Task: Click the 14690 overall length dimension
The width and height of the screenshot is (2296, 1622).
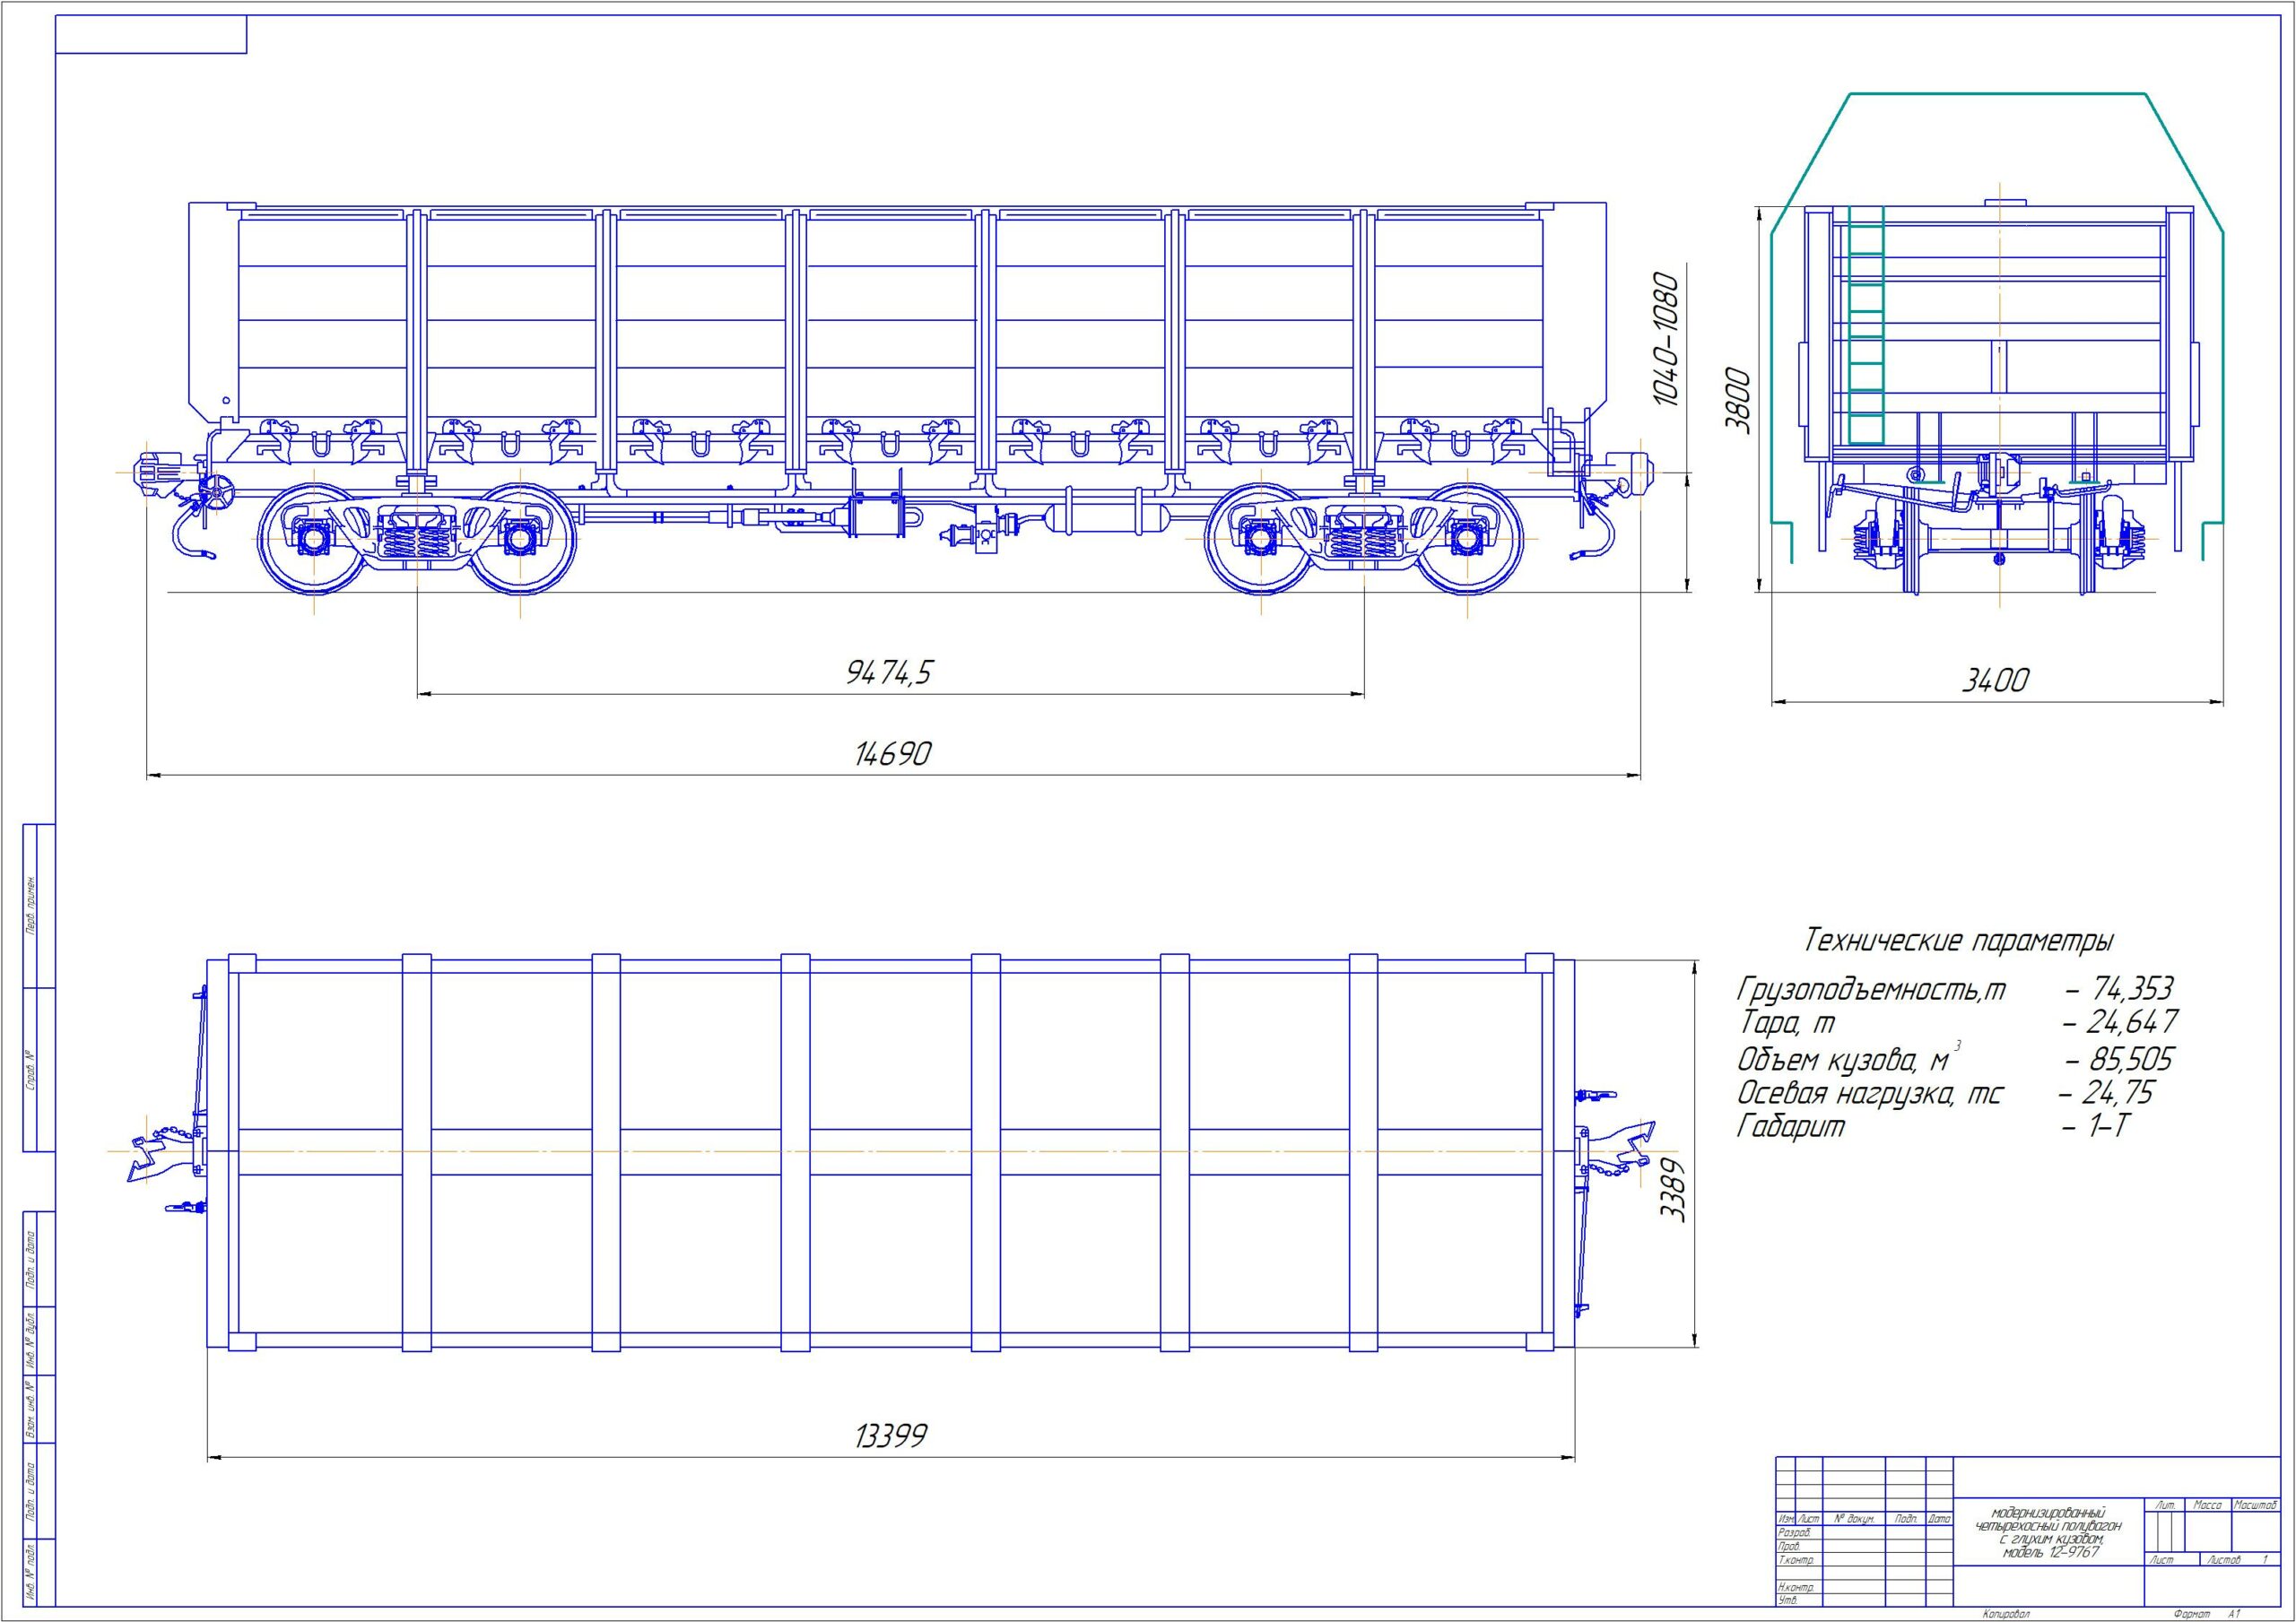Action: click(x=892, y=753)
